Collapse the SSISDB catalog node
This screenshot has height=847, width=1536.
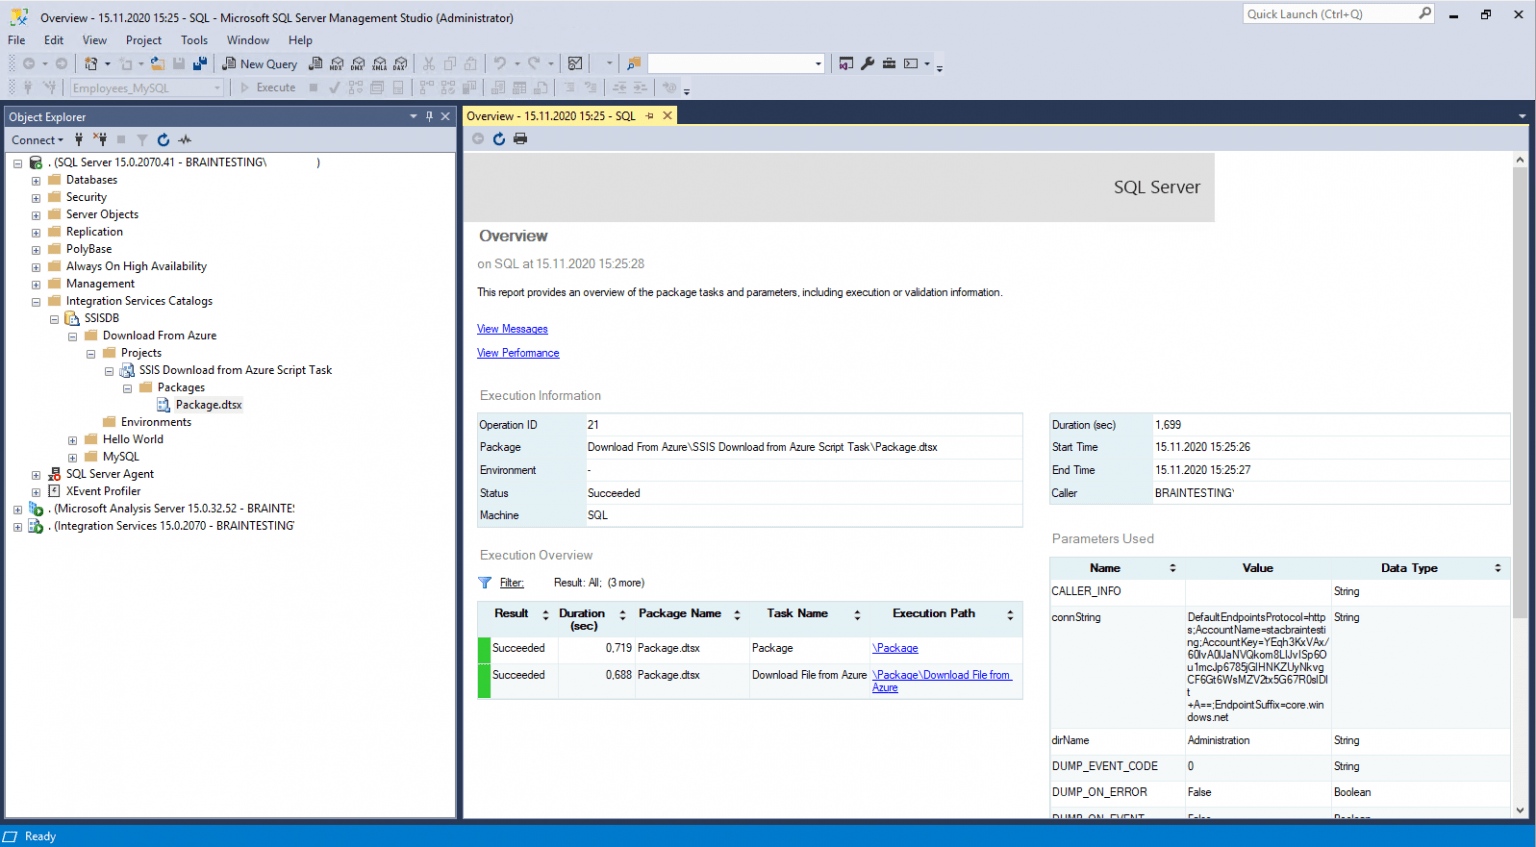[54, 317]
